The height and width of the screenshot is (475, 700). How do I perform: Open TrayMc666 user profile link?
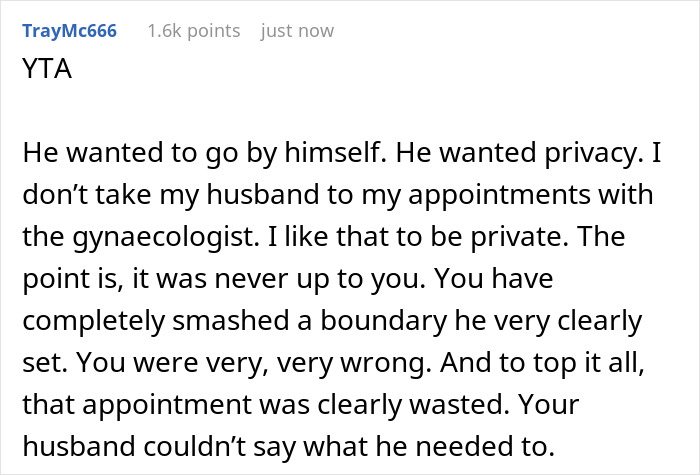[69, 31]
